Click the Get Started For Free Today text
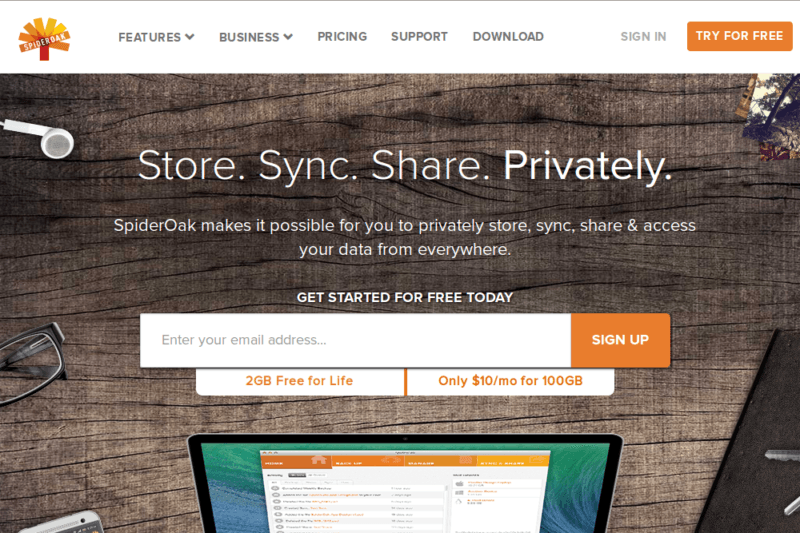Screen dimensions: 800x533 (405, 297)
